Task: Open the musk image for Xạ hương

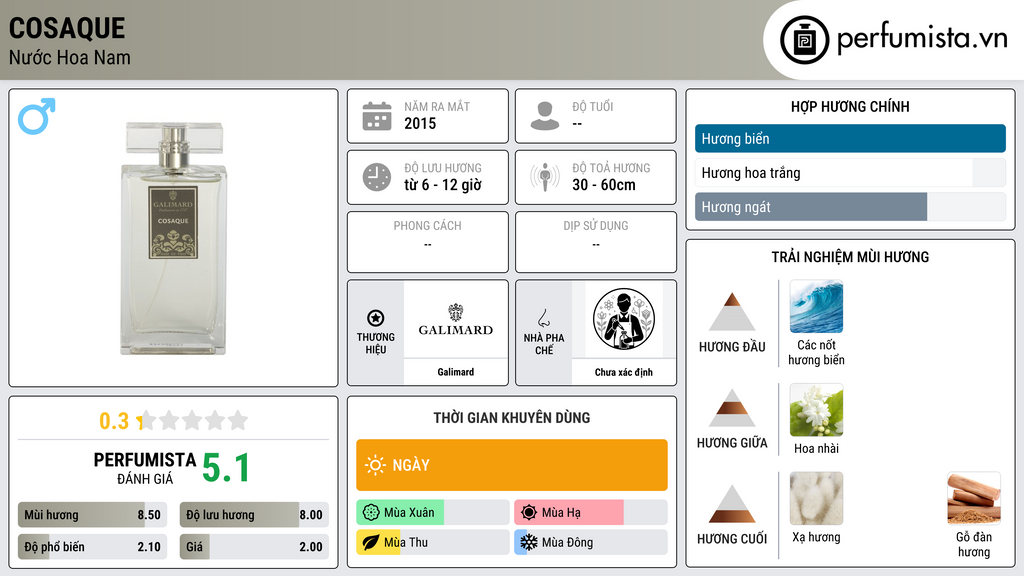Action: click(816, 498)
